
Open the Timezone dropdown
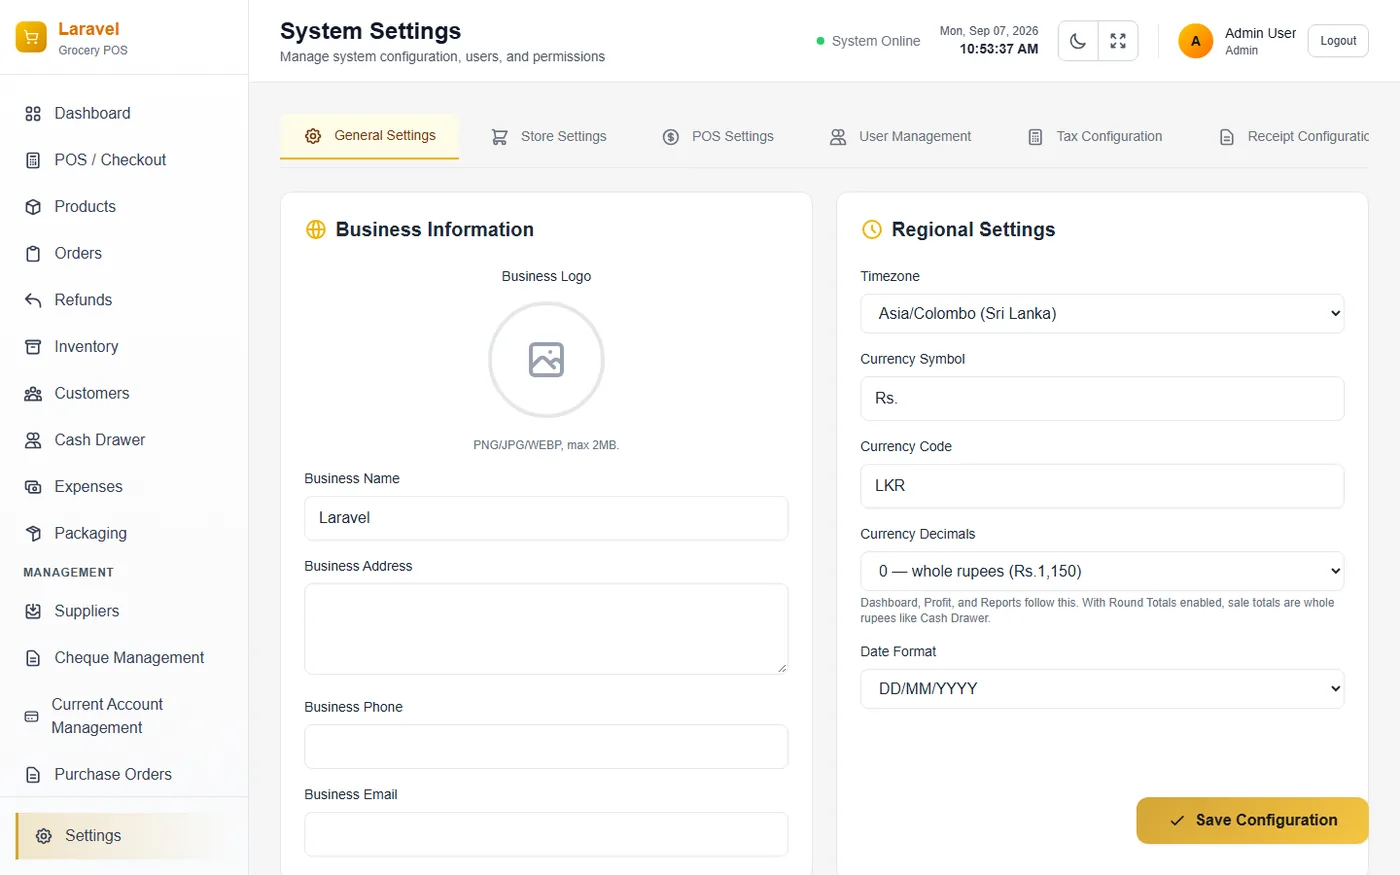pos(1102,314)
